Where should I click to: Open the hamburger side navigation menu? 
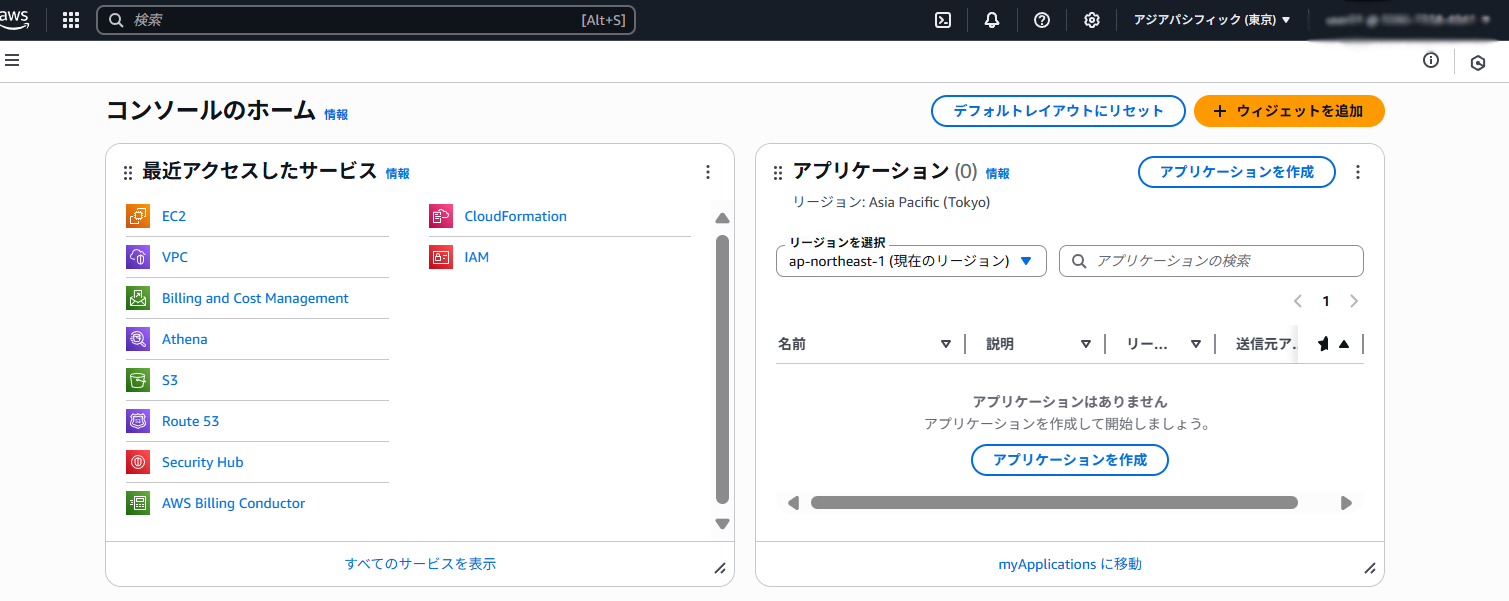coord(12,60)
